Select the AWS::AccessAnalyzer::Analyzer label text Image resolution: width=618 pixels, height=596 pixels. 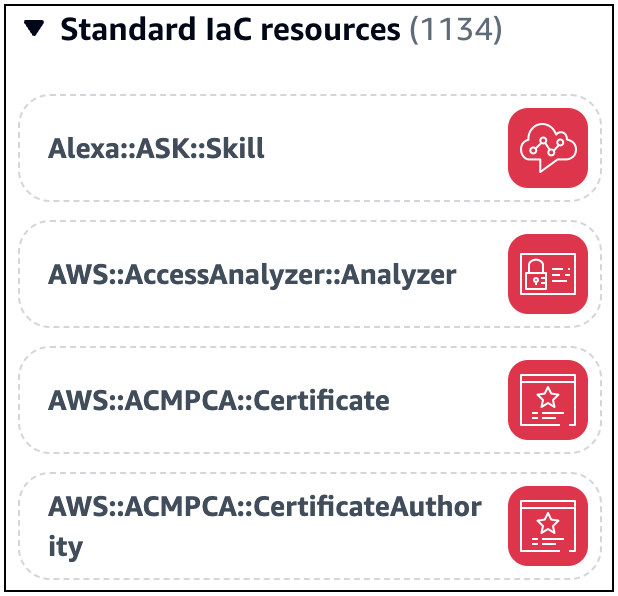point(252,275)
